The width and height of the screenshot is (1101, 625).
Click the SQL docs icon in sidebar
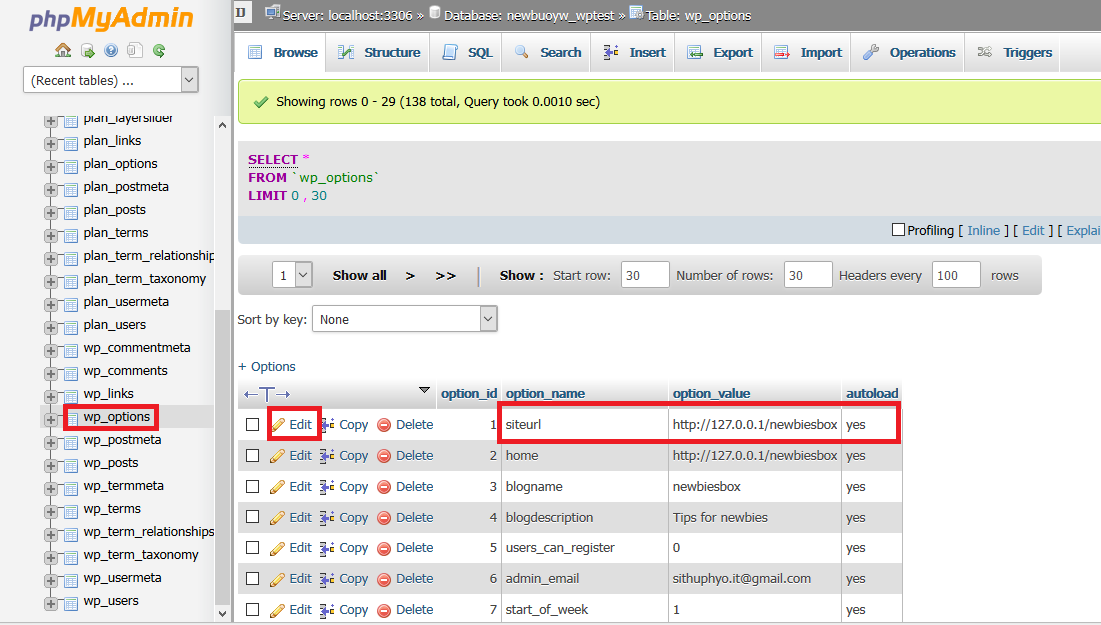(x=135, y=51)
